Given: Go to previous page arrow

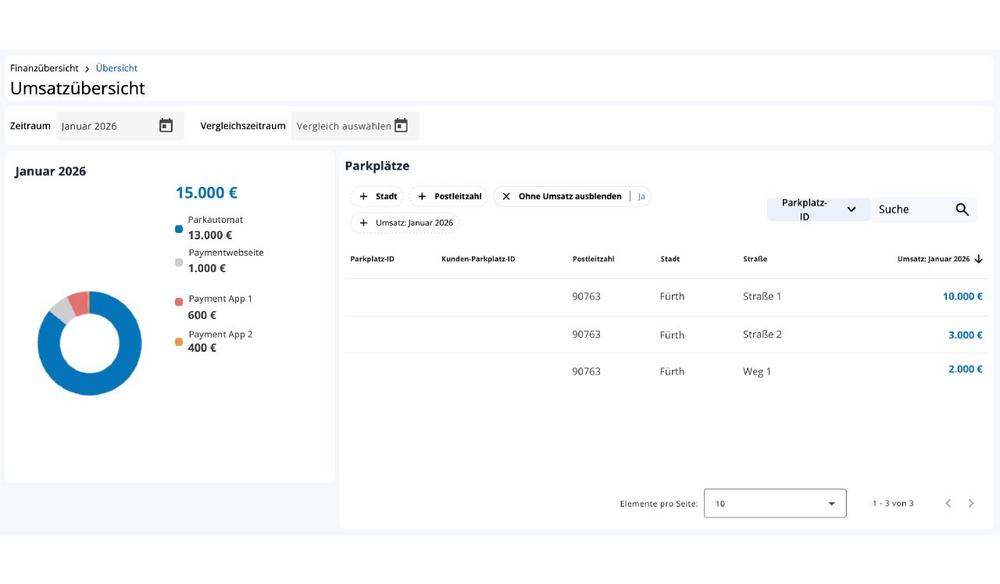Looking at the screenshot, I should (x=948, y=503).
